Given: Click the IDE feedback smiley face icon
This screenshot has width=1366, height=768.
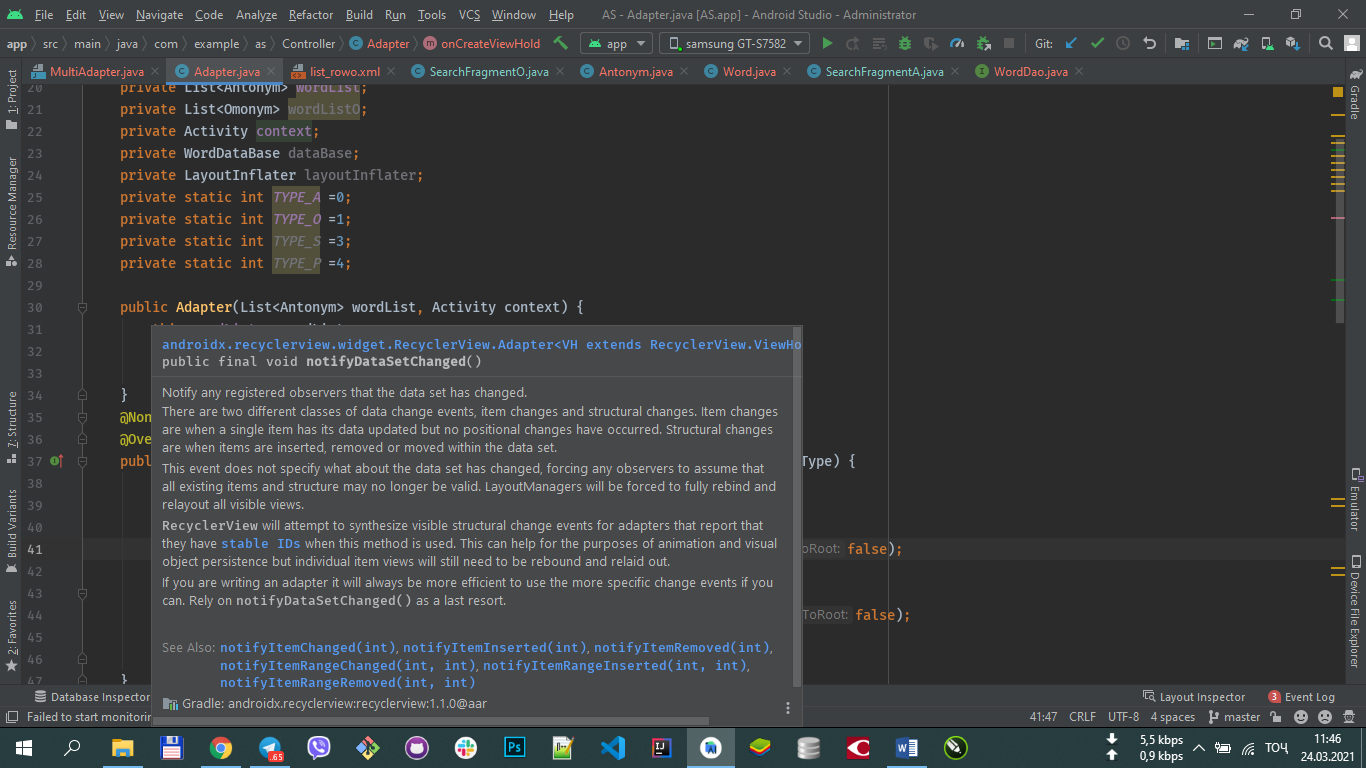Looking at the screenshot, I should point(1301,717).
